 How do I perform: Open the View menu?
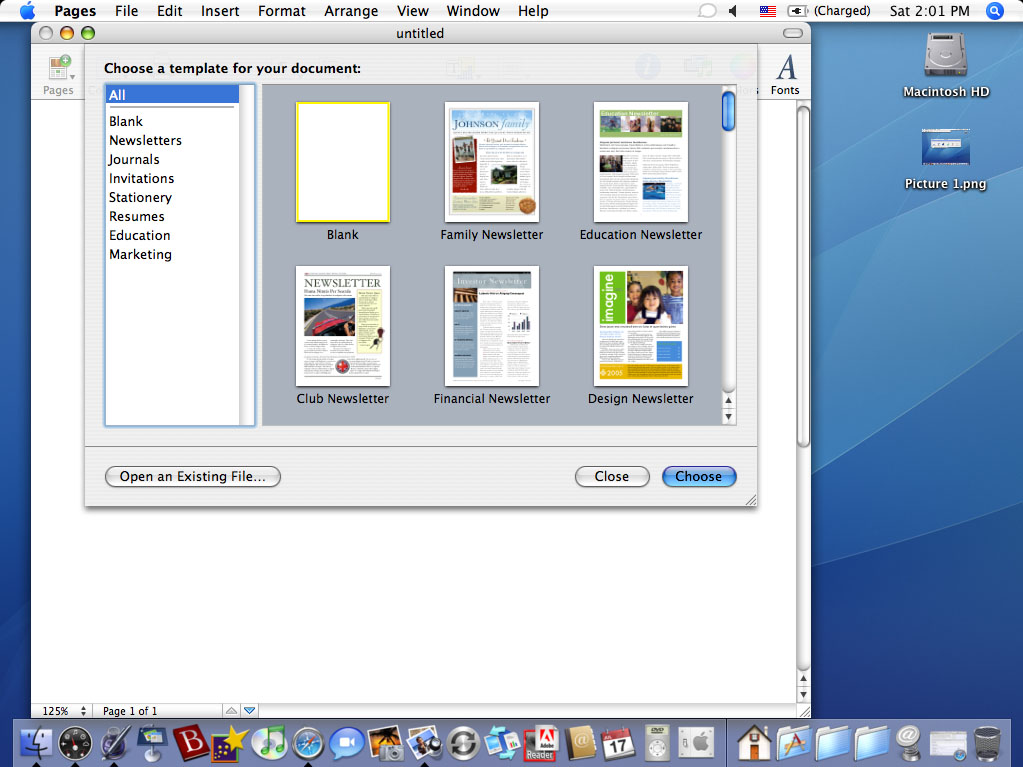point(412,11)
